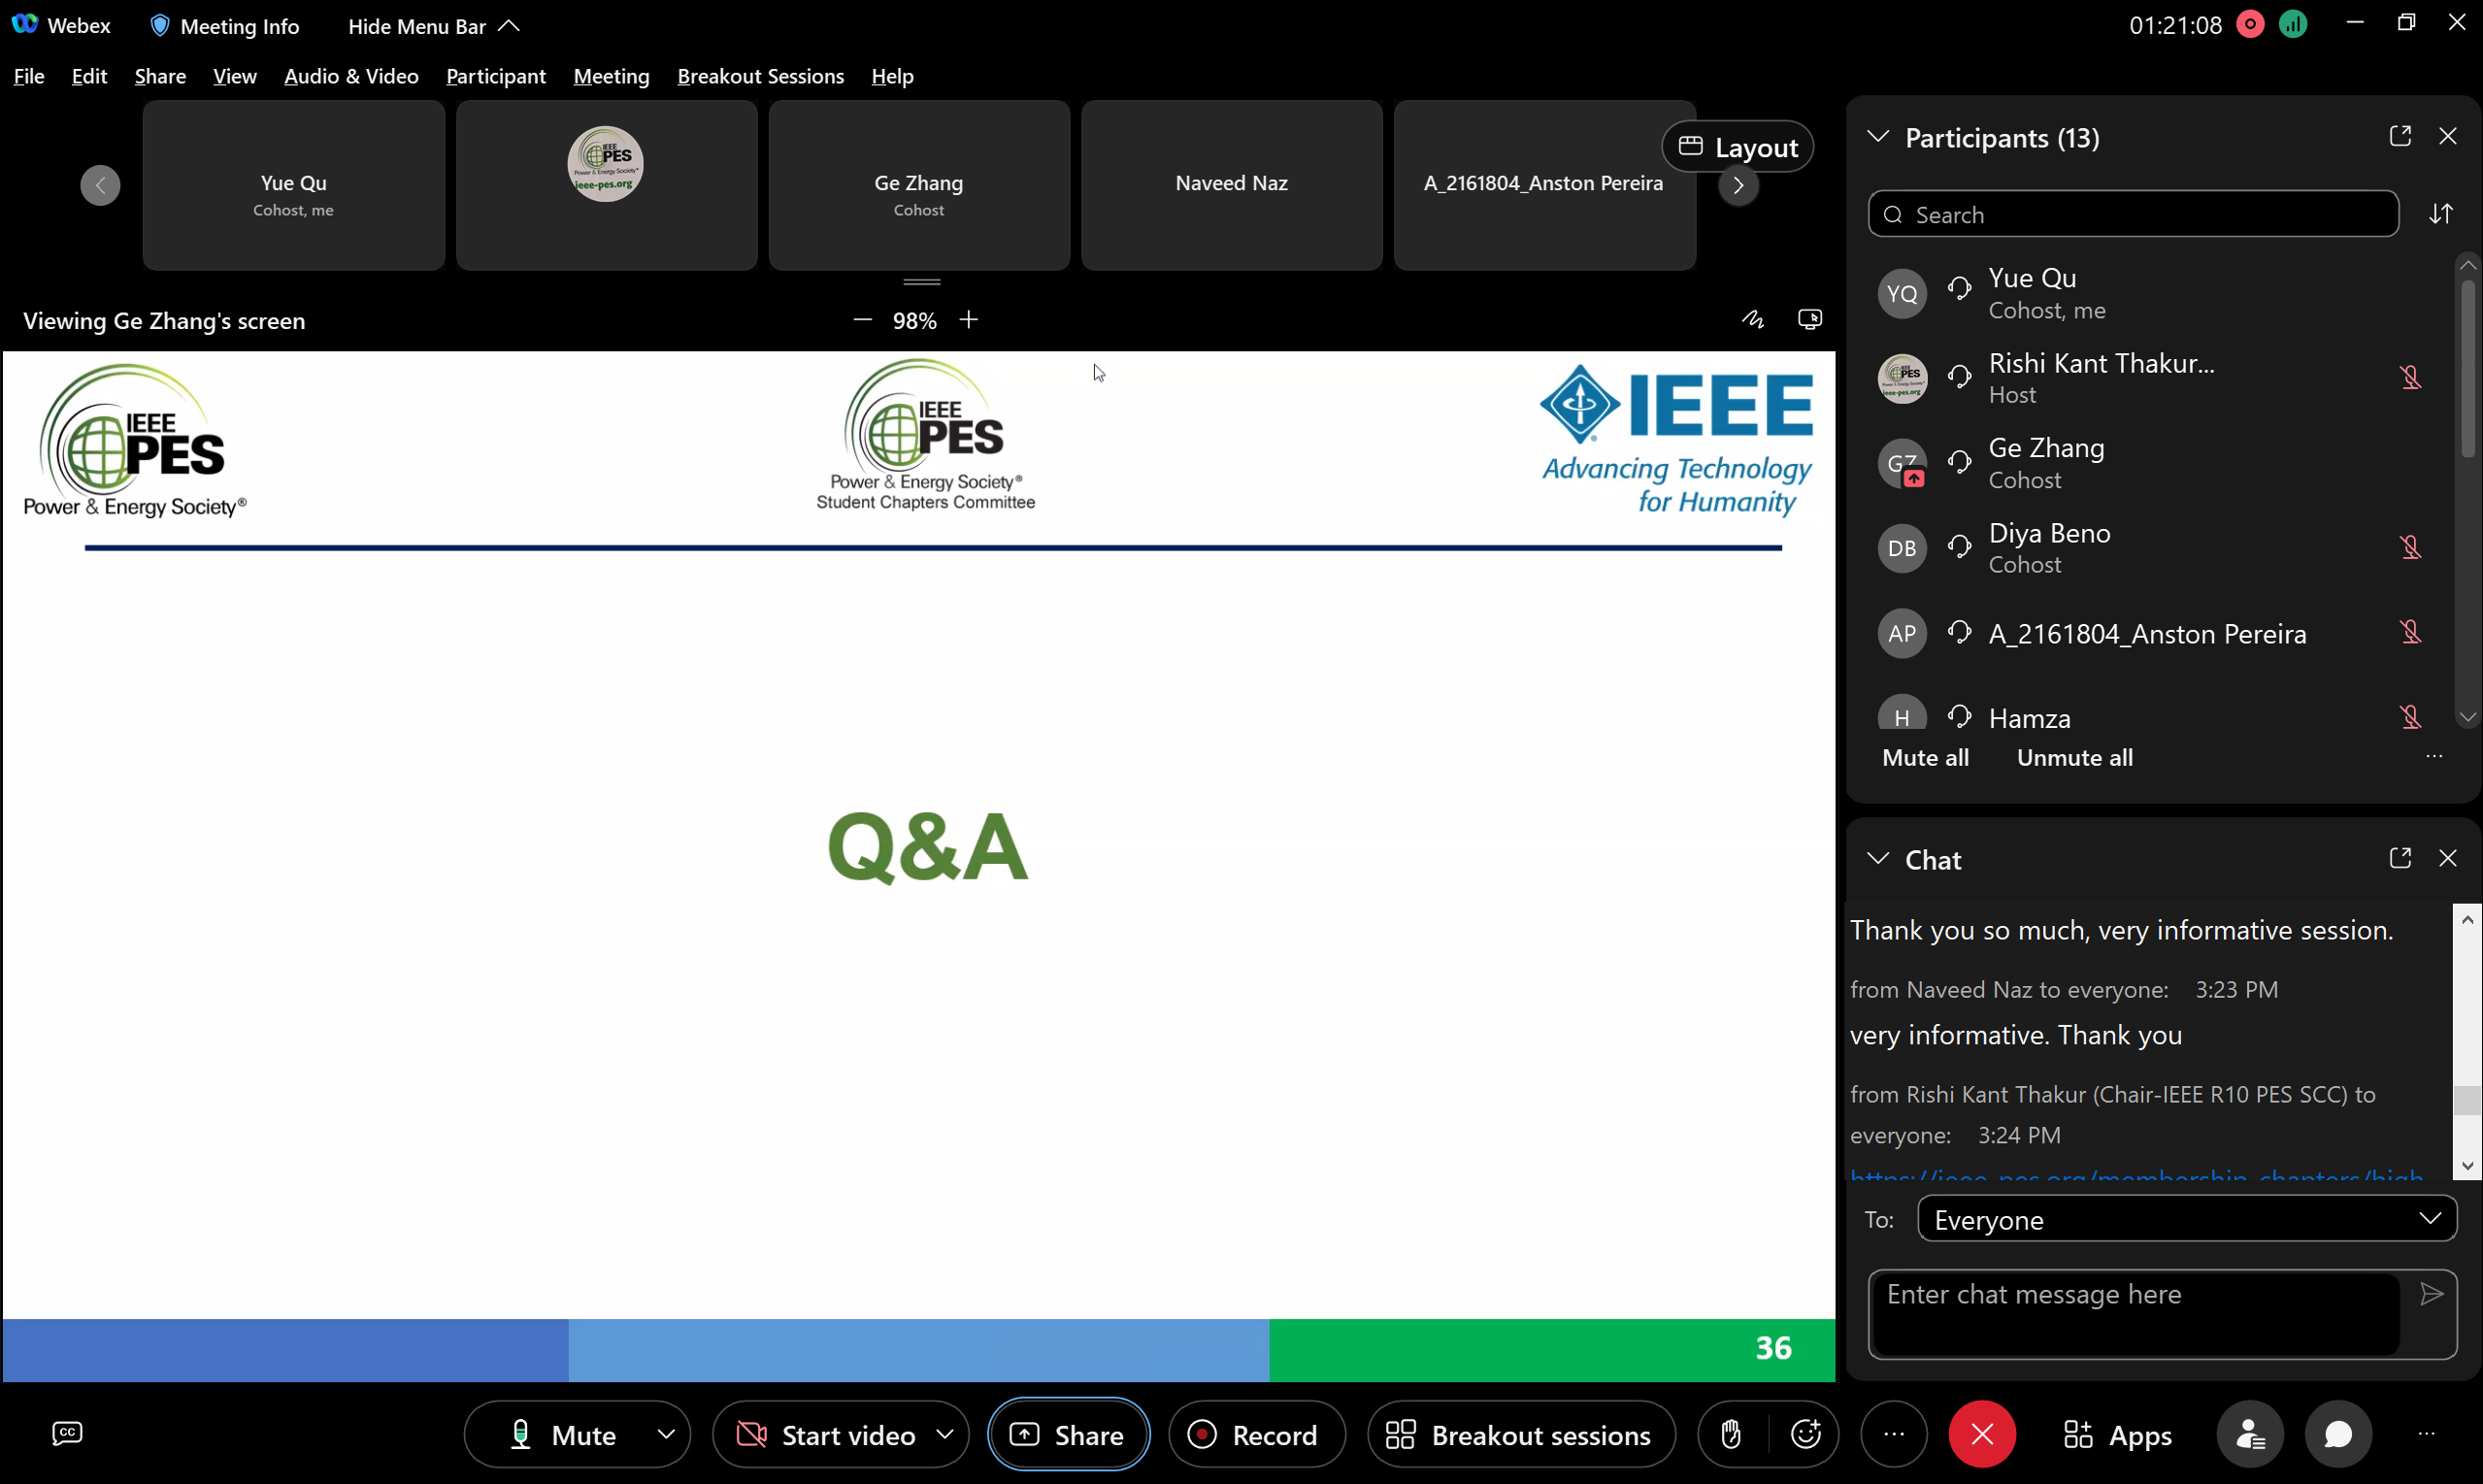Sort participants list icon
The width and height of the screenshot is (2483, 1484).
(2441, 214)
